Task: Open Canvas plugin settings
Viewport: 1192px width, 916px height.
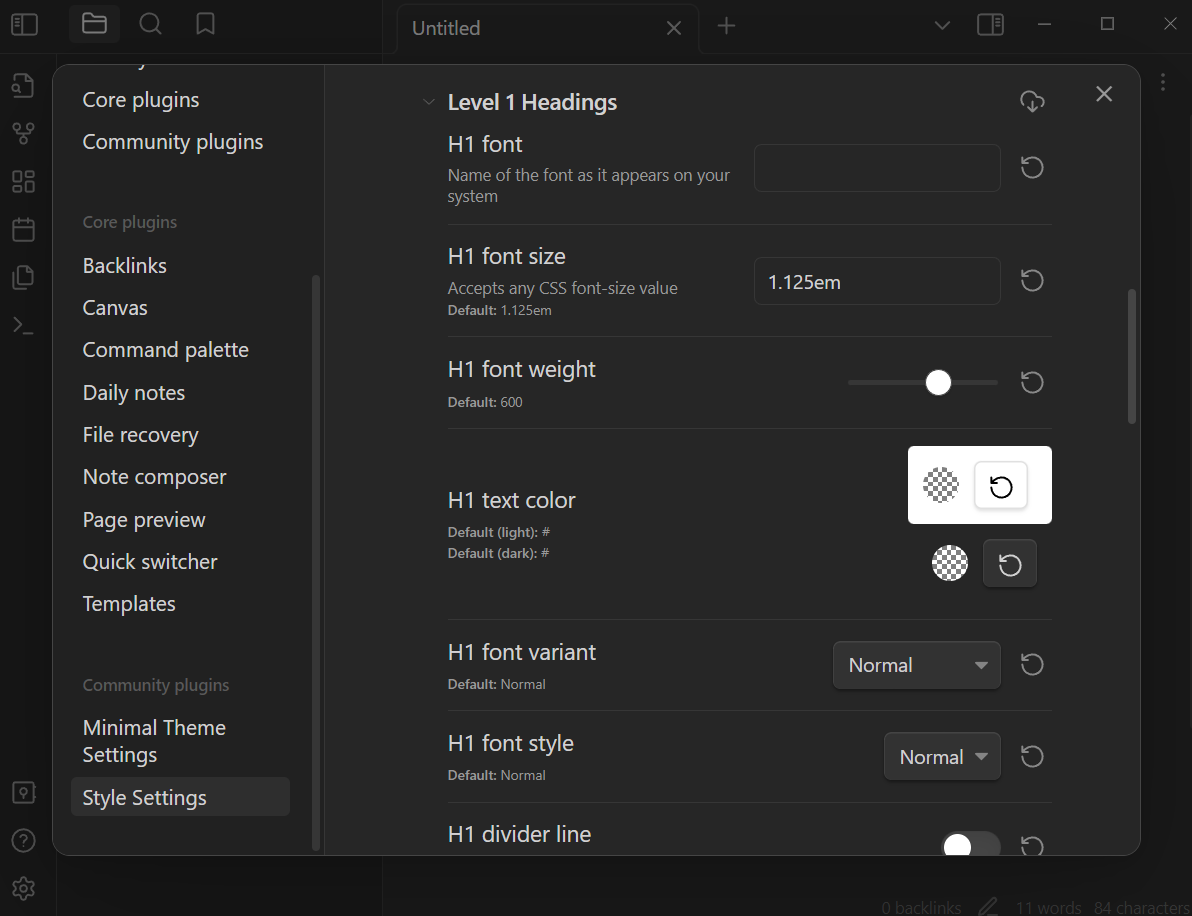Action: 115,308
